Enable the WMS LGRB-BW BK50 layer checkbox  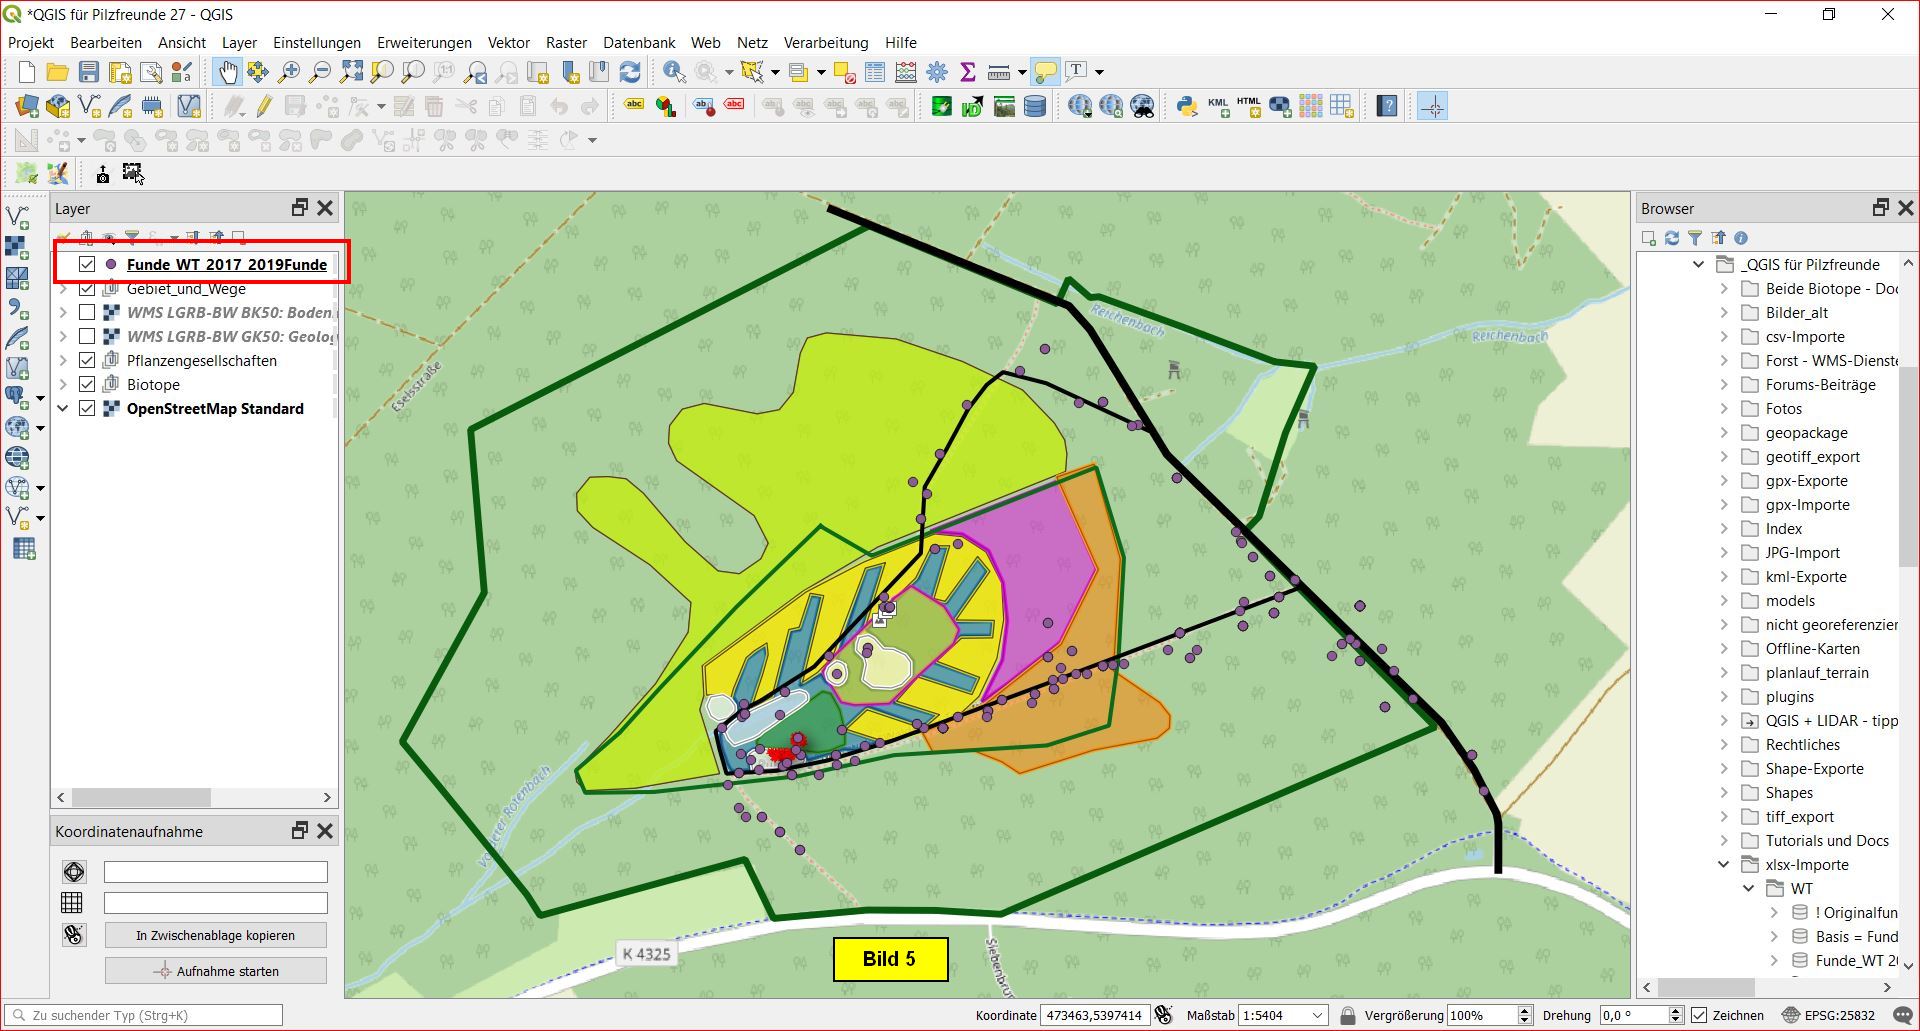pos(87,313)
